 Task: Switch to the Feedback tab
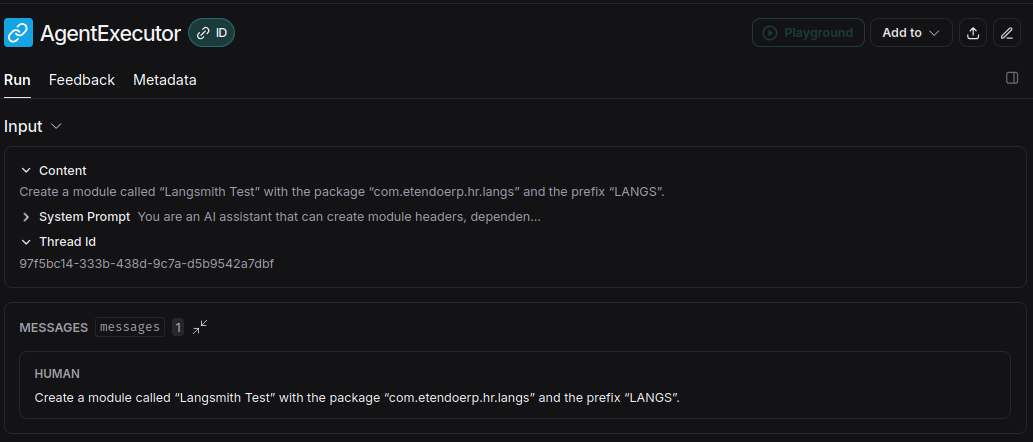[82, 80]
